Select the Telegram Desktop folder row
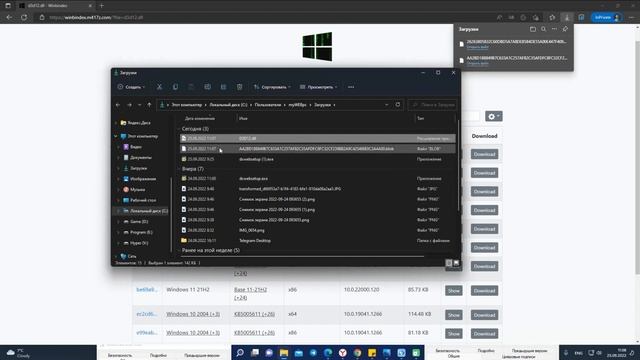This screenshot has width=640, height=360. click(318, 240)
